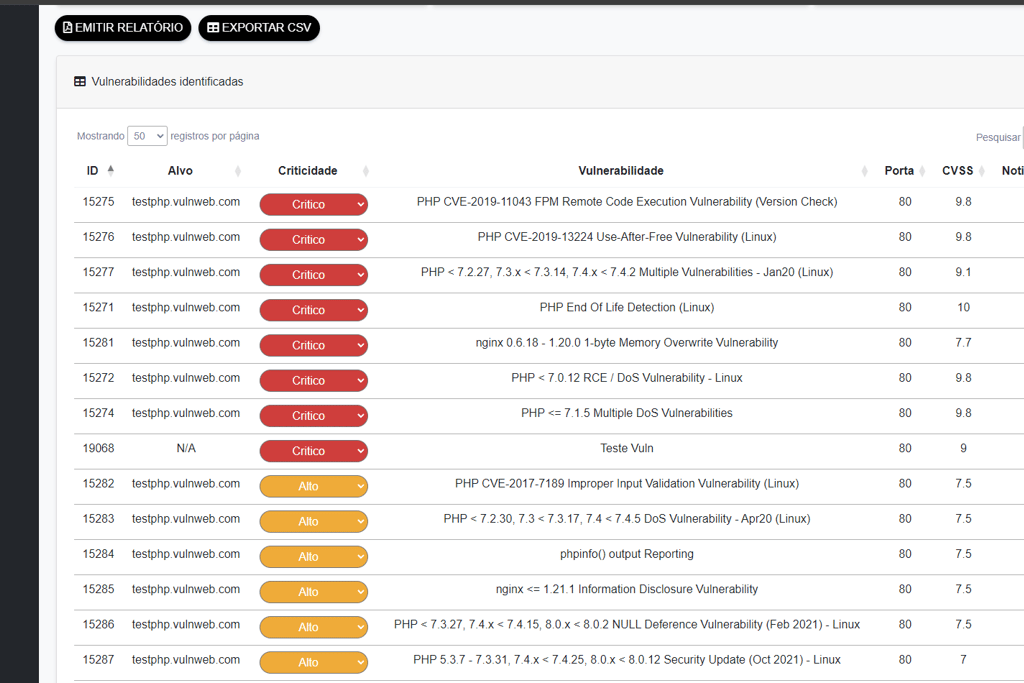Change criticality of Teste Vuln row 19068
The image size is (1024, 683).
pyautogui.click(x=313, y=451)
